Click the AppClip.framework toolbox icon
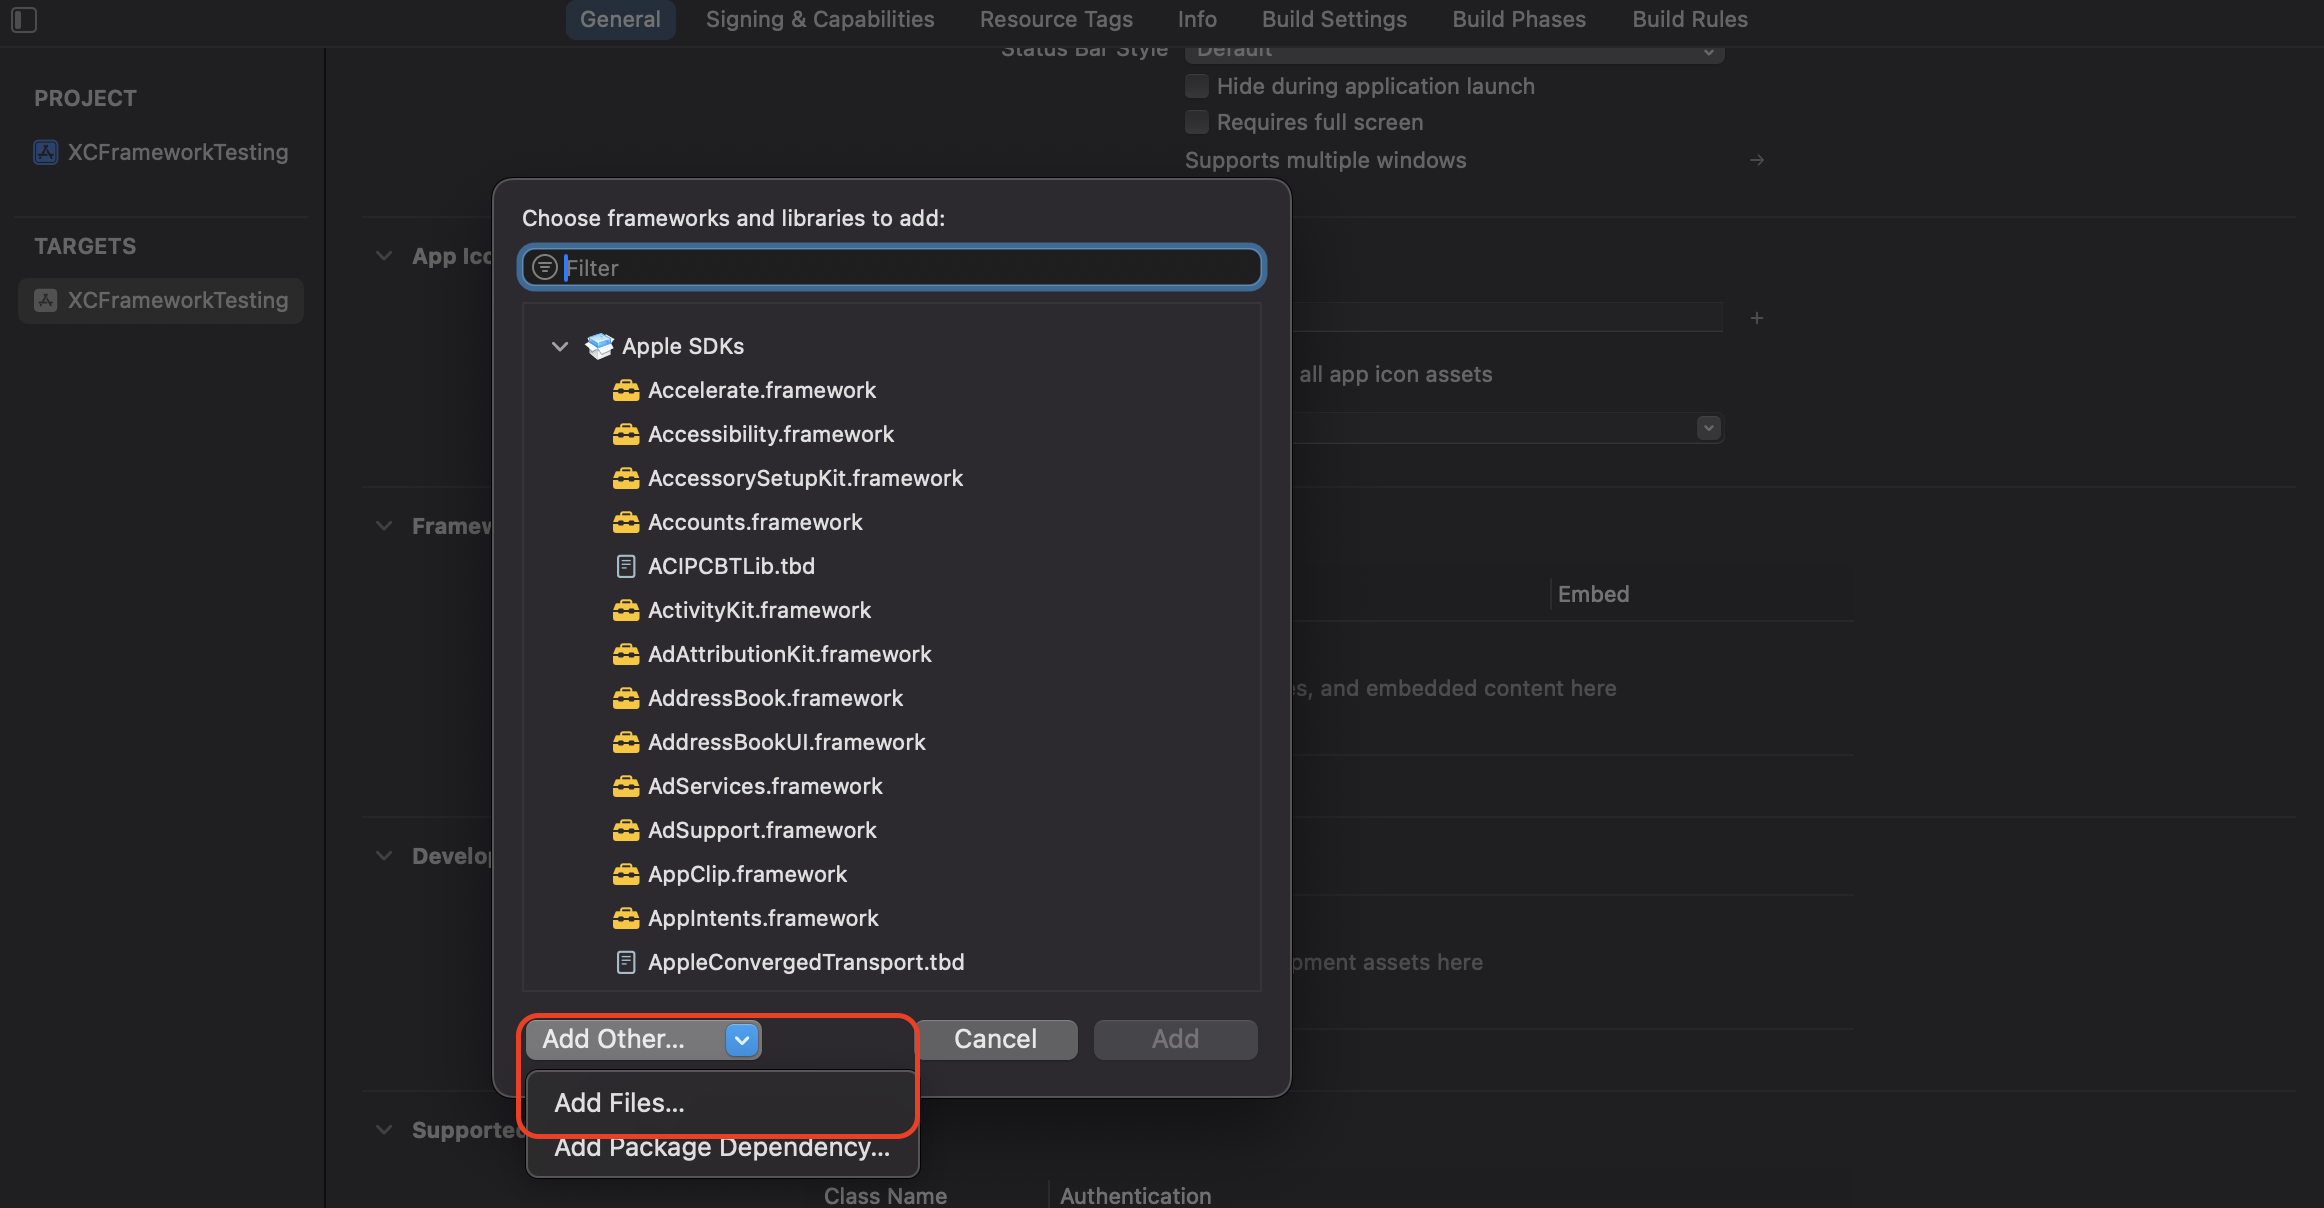This screenshot has height=1208, width=2324. (x=626, y=874)
